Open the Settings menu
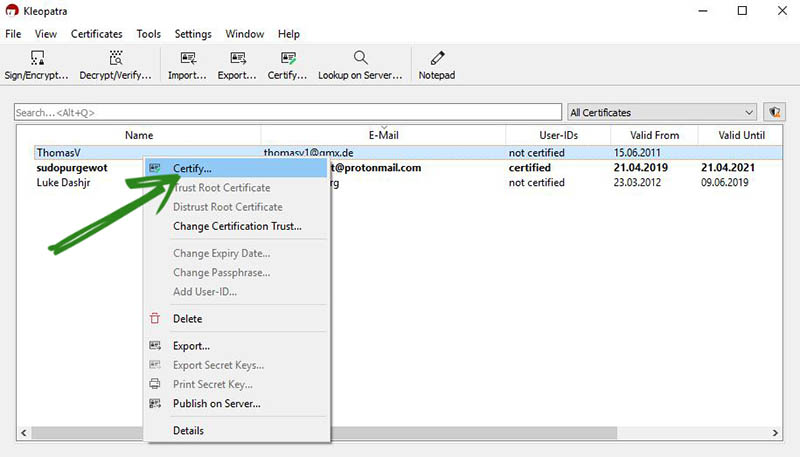The height and width of the screenshot is (457, 800). [193, 34]
